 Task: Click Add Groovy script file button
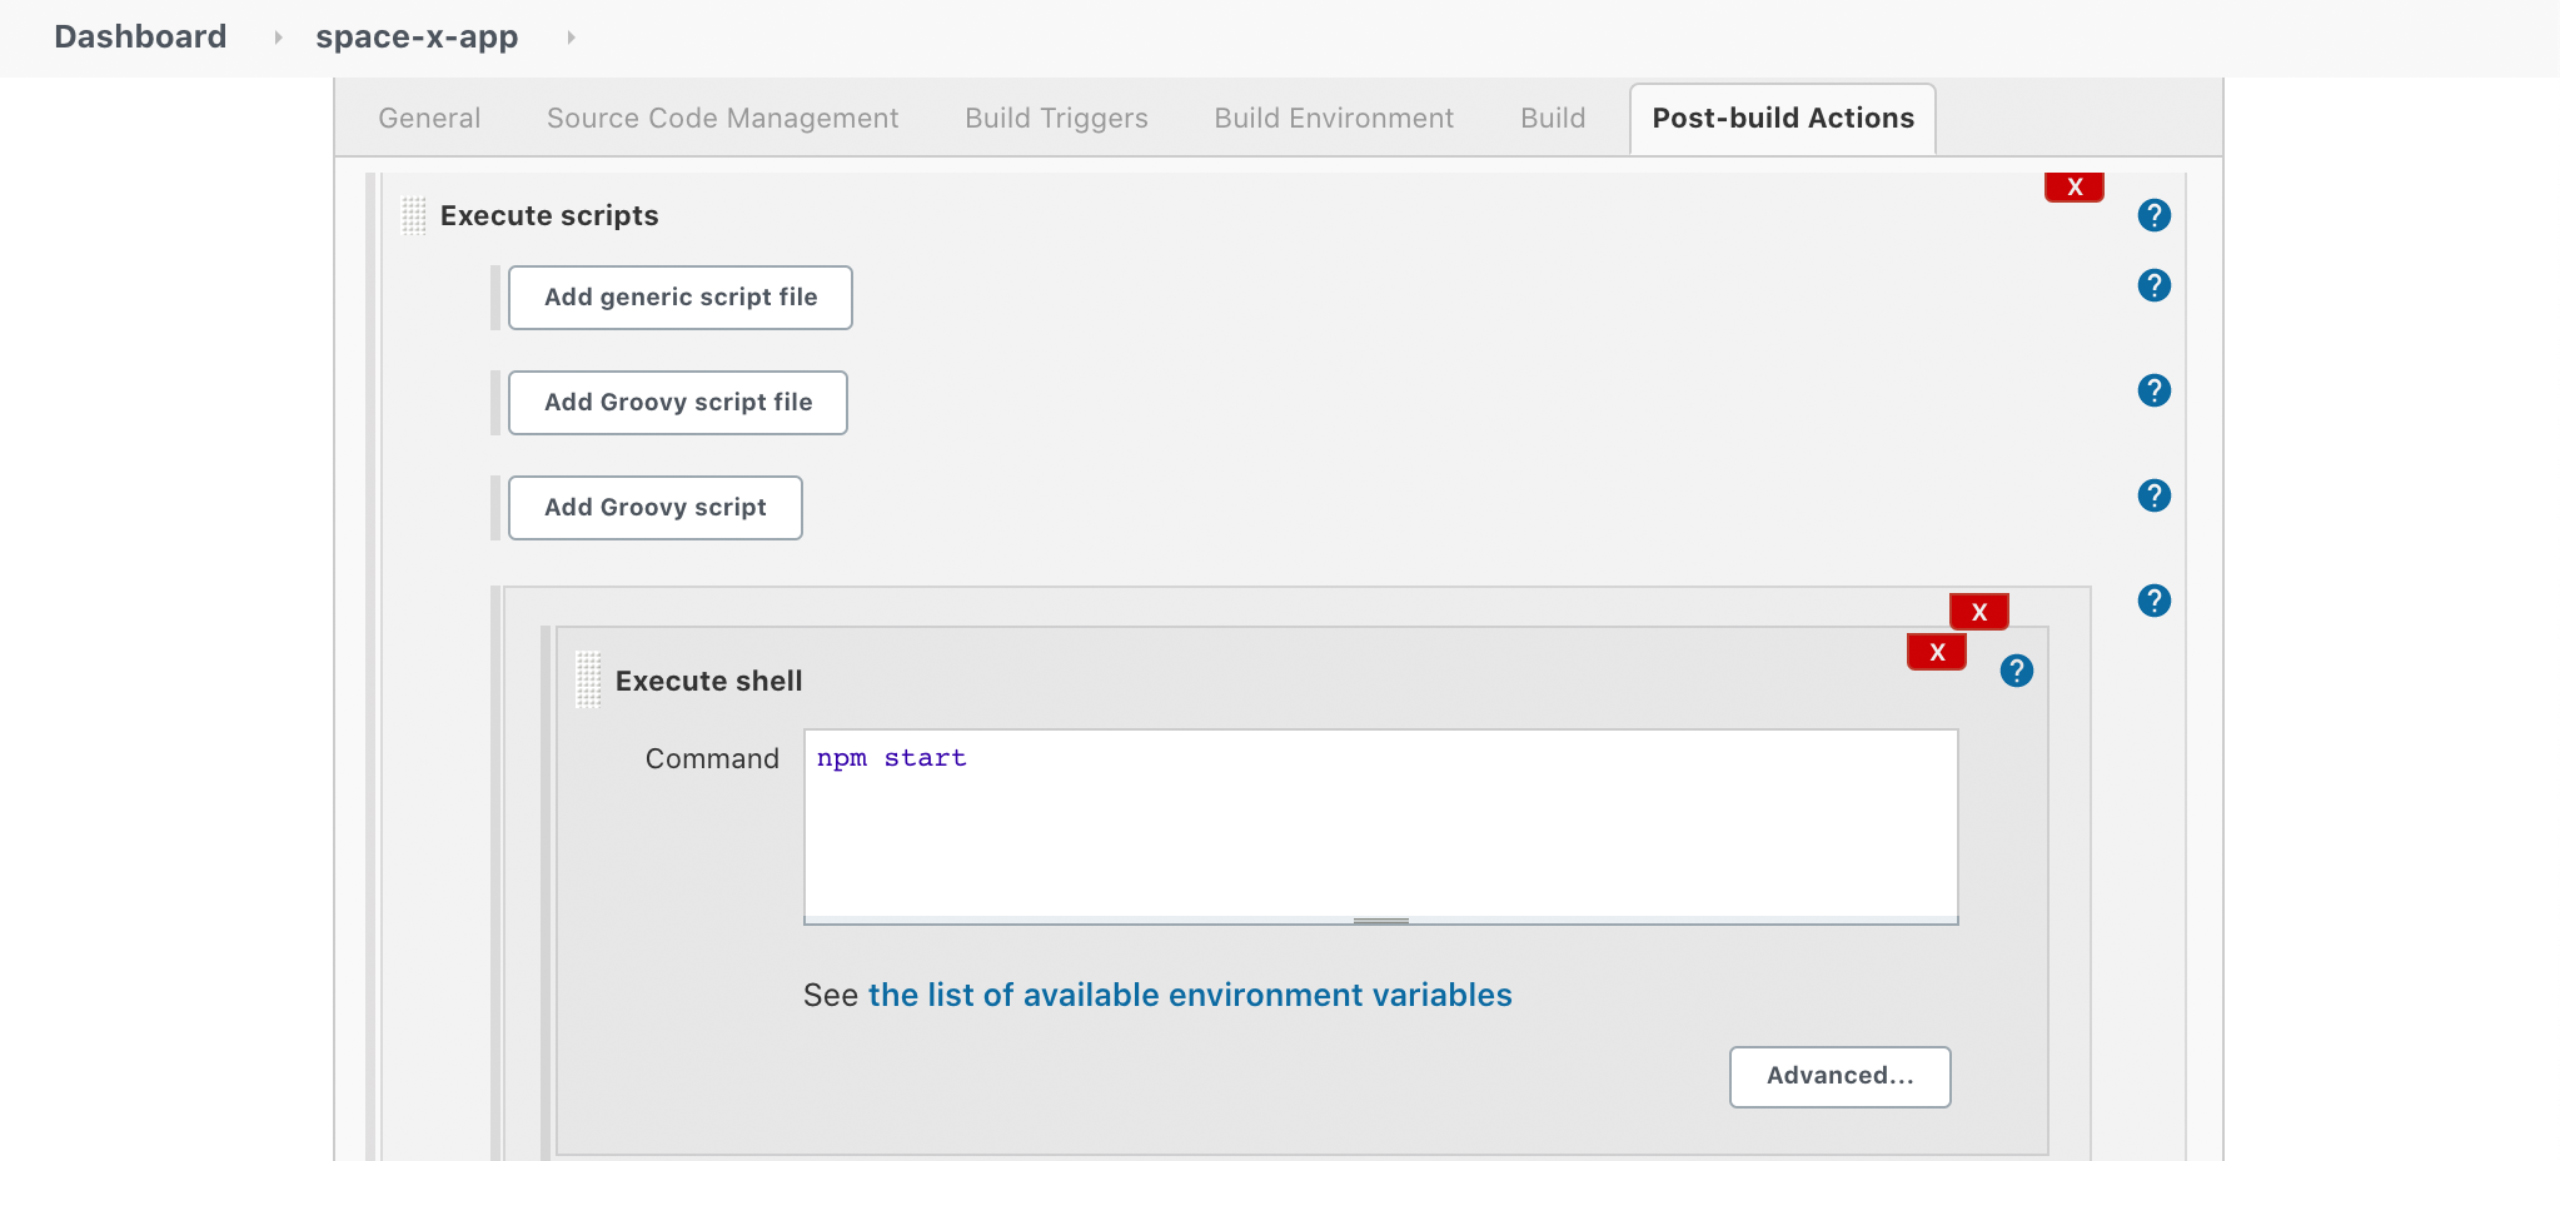(678, 402)
